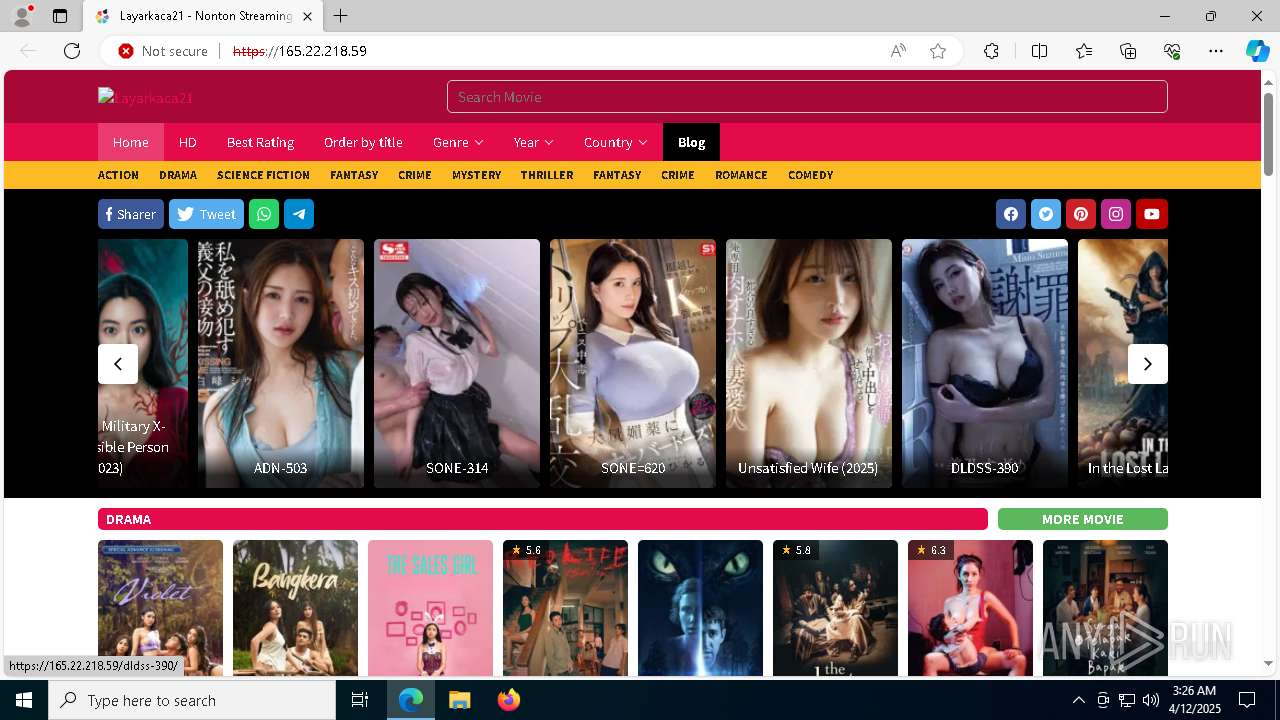Screen dimensions: 1280x720
Task: Click the Search Movie input field
Action: 807,97
